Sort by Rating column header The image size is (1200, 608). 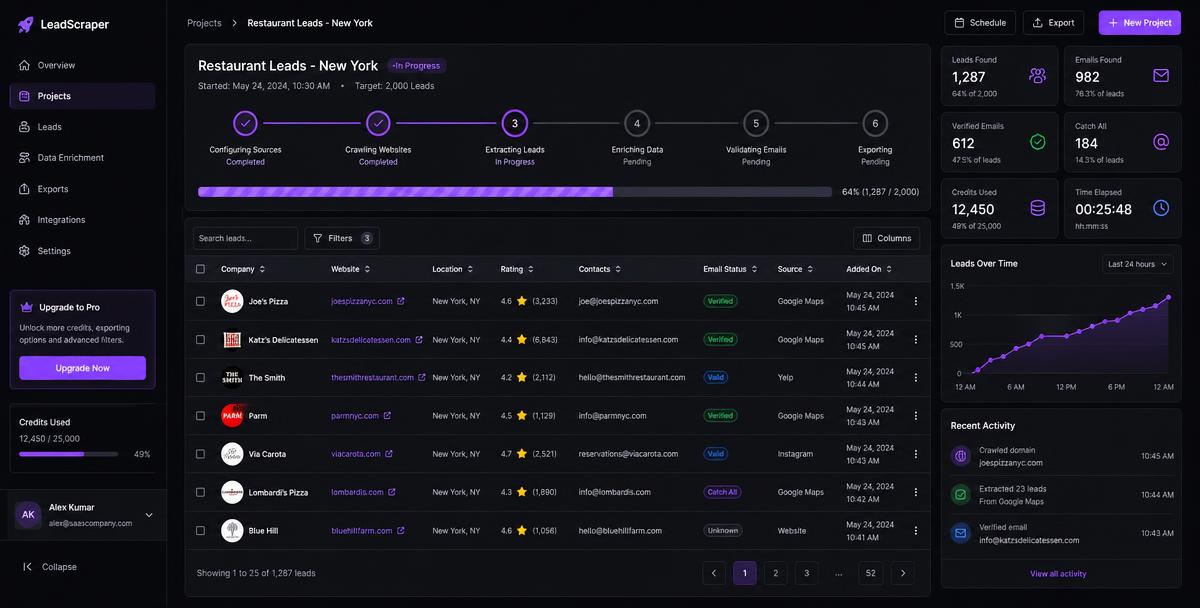pyautogui.click(x=517, y=269)
